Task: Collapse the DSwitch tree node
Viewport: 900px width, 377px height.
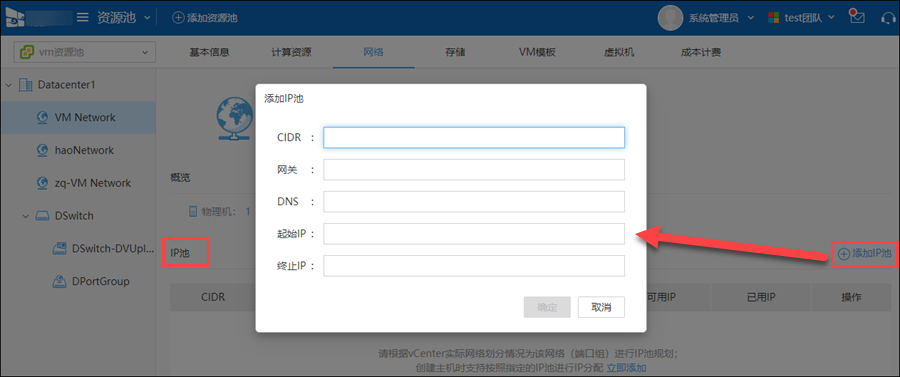Action: point(26,216)
